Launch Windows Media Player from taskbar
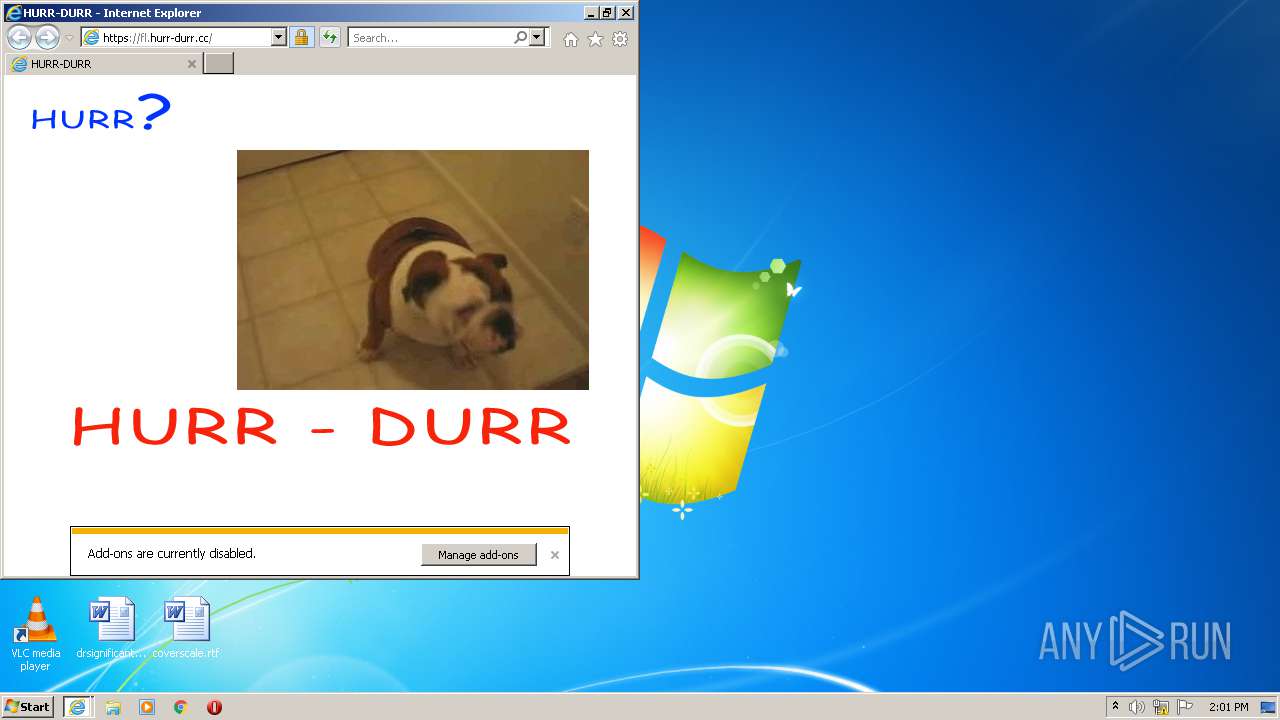This screenshot has height=720, width=1280. [147, 707]
